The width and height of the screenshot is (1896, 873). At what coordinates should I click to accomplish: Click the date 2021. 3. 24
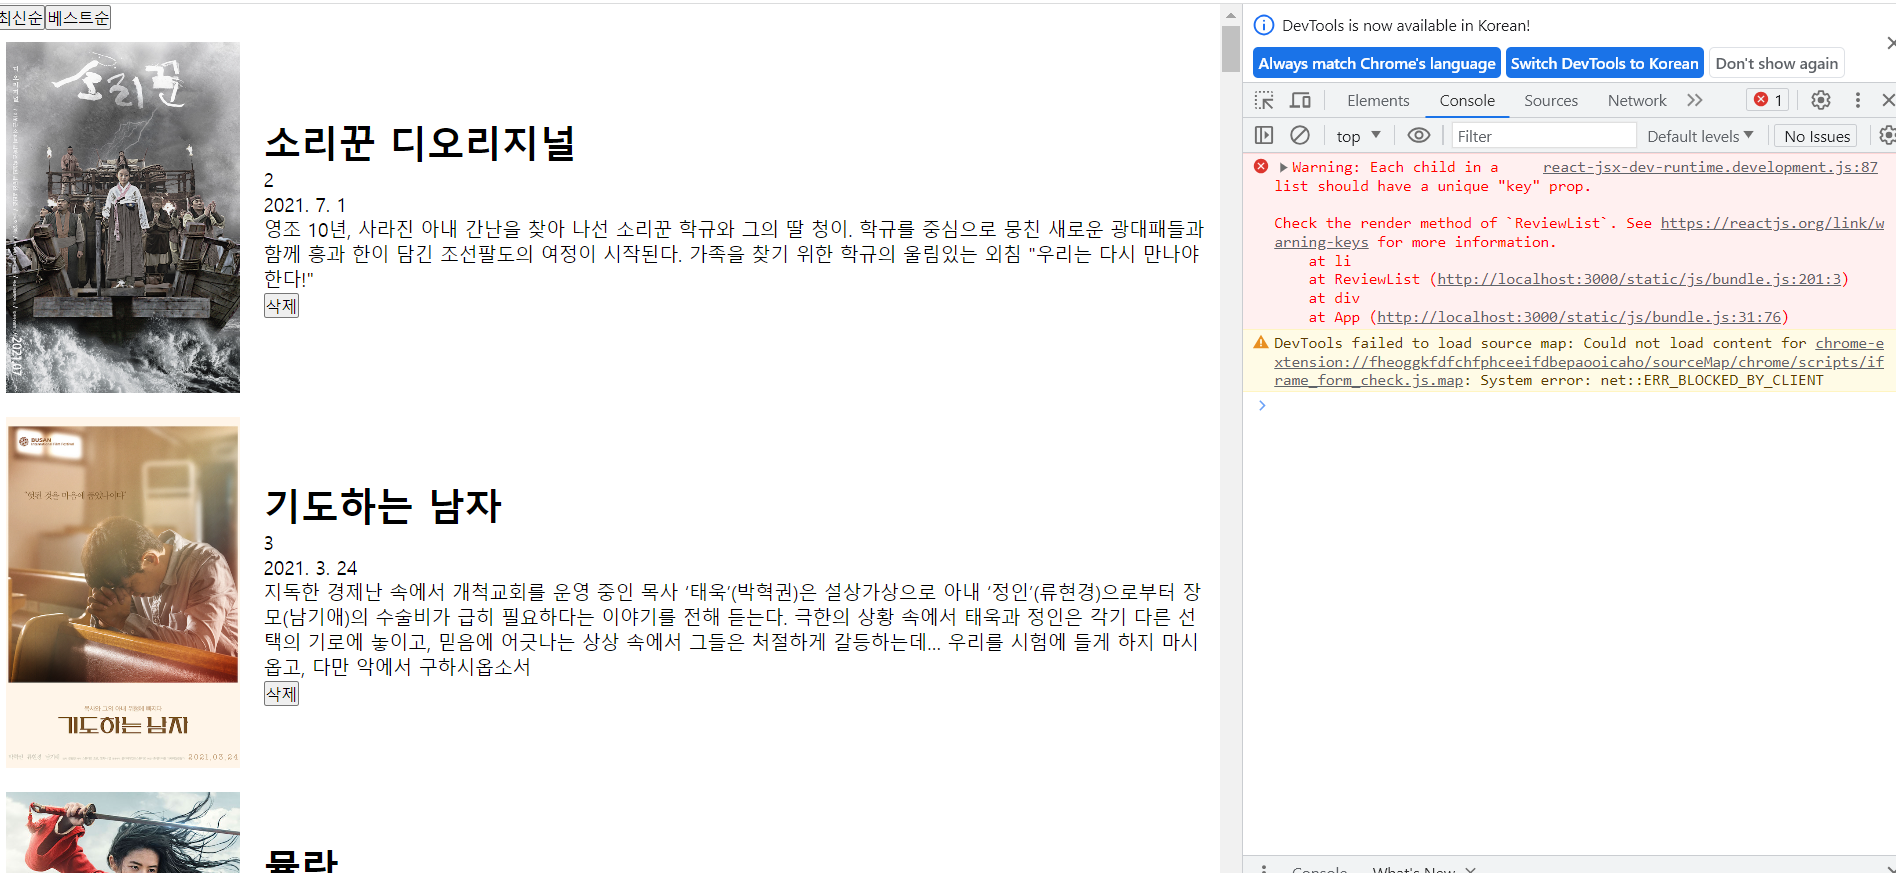310,568
